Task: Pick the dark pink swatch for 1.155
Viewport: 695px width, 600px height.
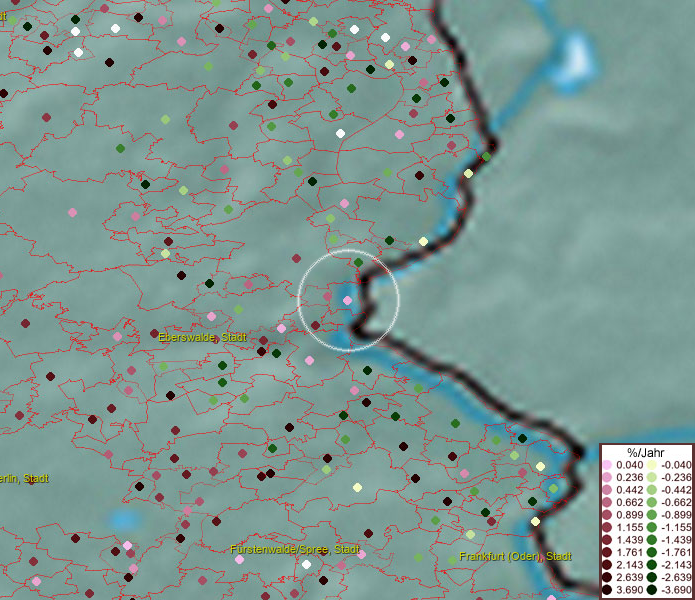Action: pyautogui.click(x=607, y=527)
